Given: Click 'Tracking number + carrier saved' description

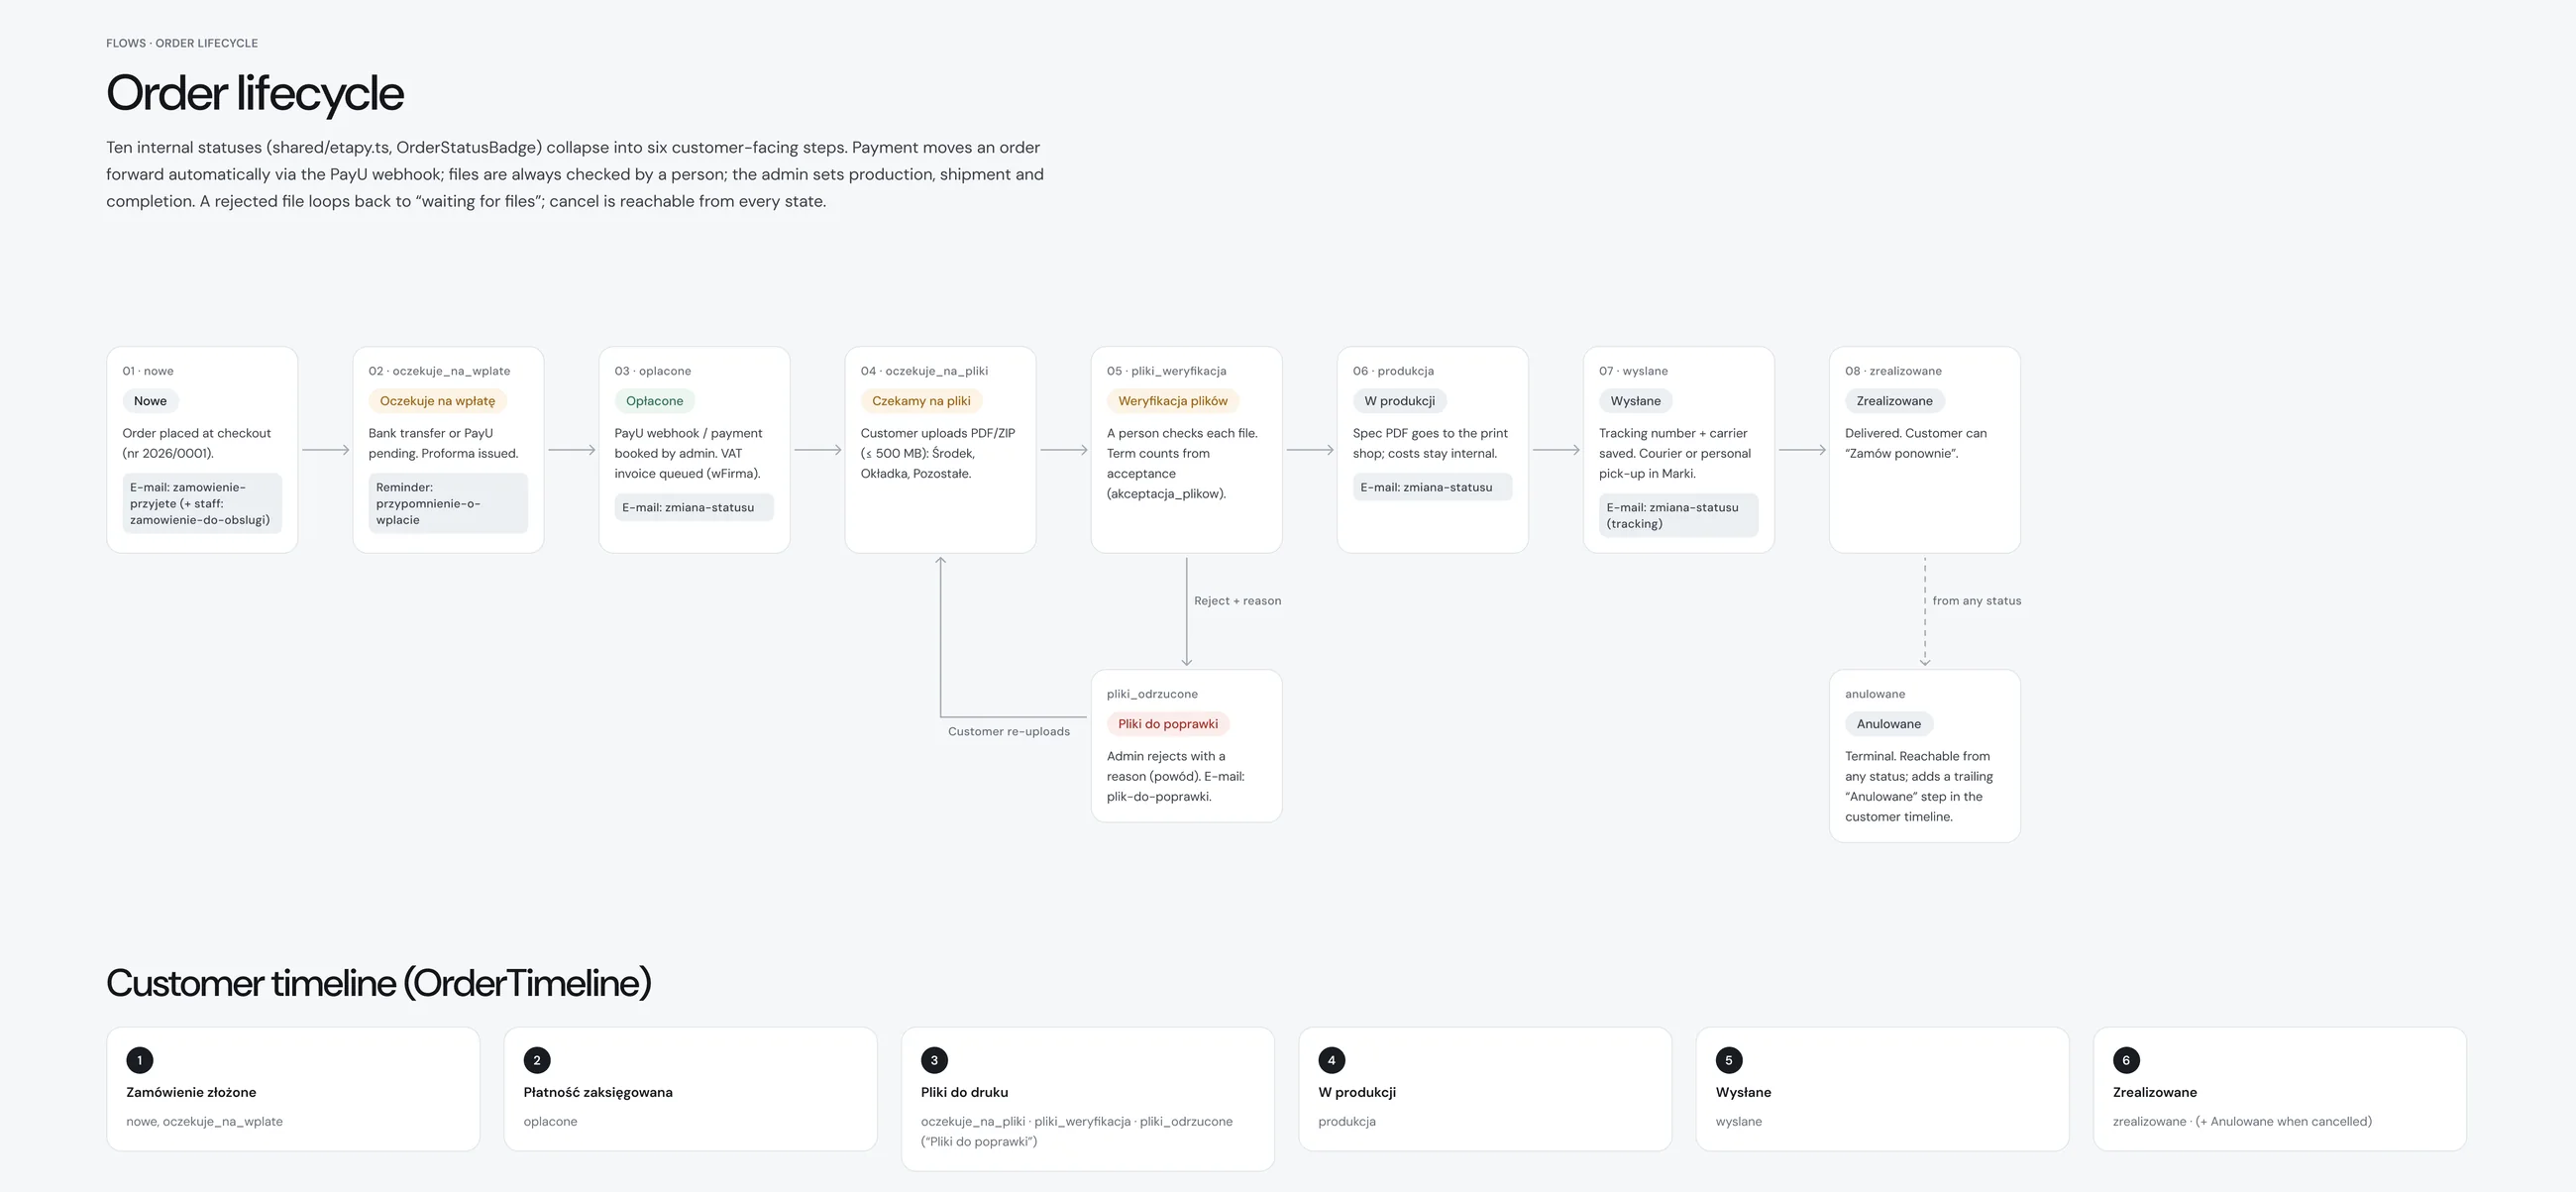Looking at the screenshot, I should 1675,453.
